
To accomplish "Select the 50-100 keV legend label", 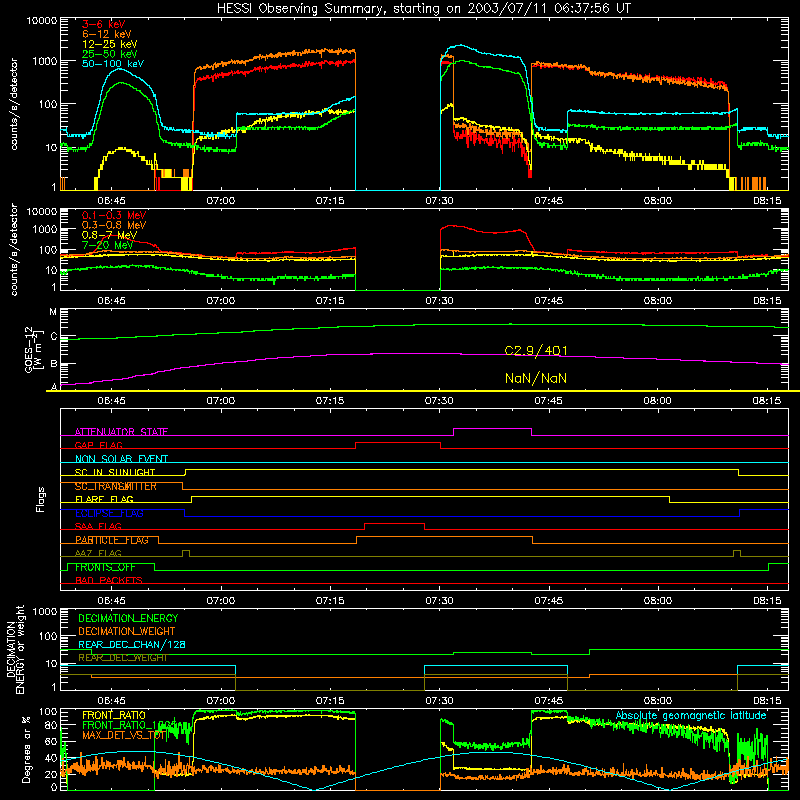I will pos(113,64).
